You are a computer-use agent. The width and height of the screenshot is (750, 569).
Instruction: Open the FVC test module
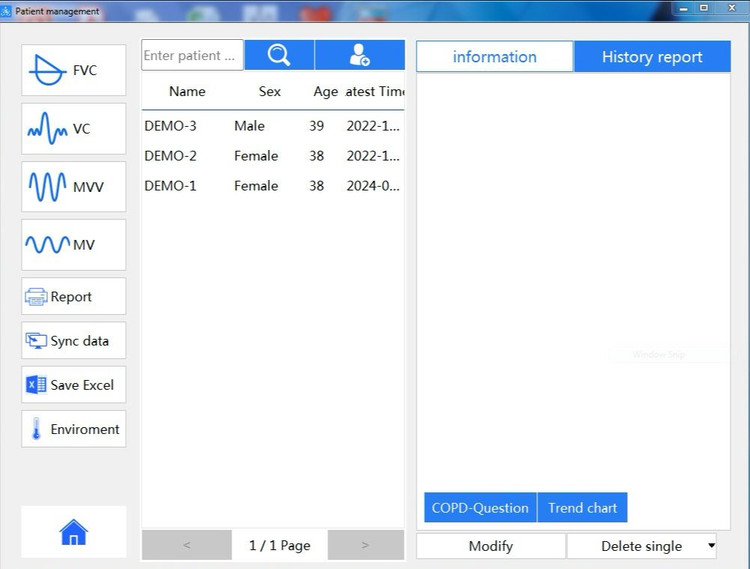pos(73,71)
